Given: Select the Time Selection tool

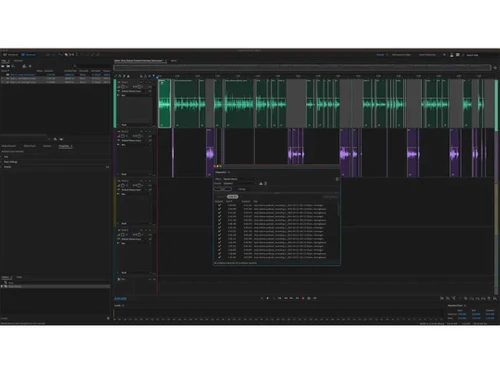Looking at the screenshot, I should (x=77, y=55).
